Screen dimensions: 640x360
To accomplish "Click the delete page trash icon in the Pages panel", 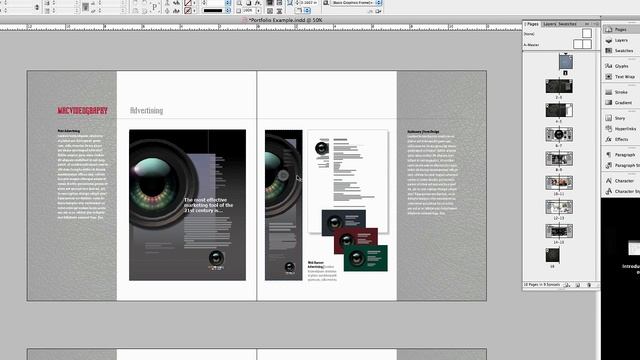I will [589, 285].
